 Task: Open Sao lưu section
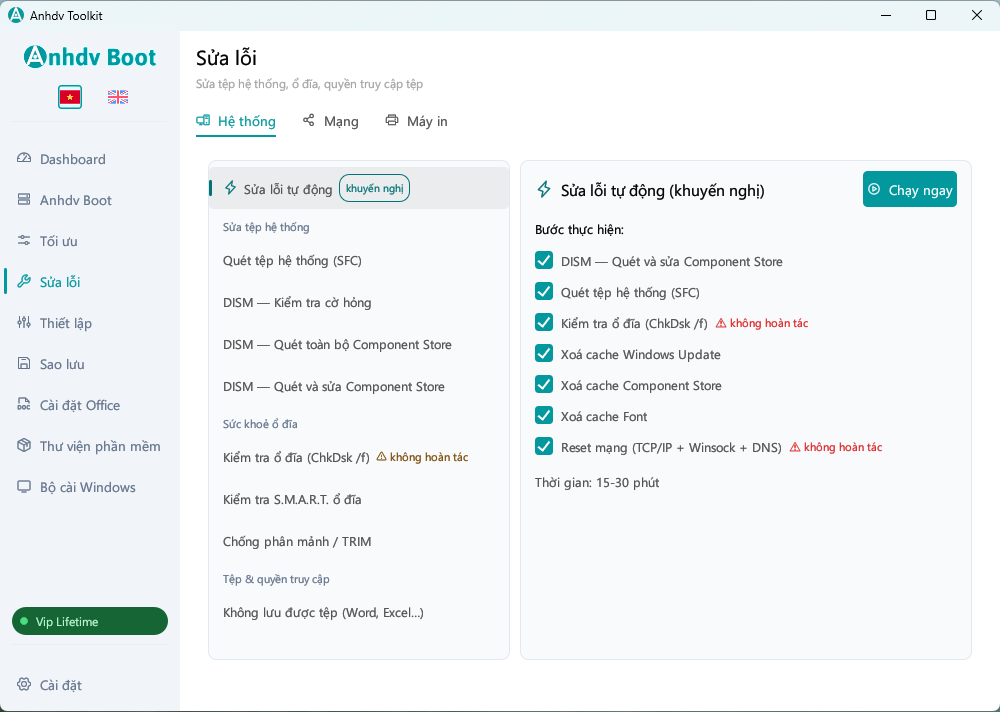tap(89, 364)
